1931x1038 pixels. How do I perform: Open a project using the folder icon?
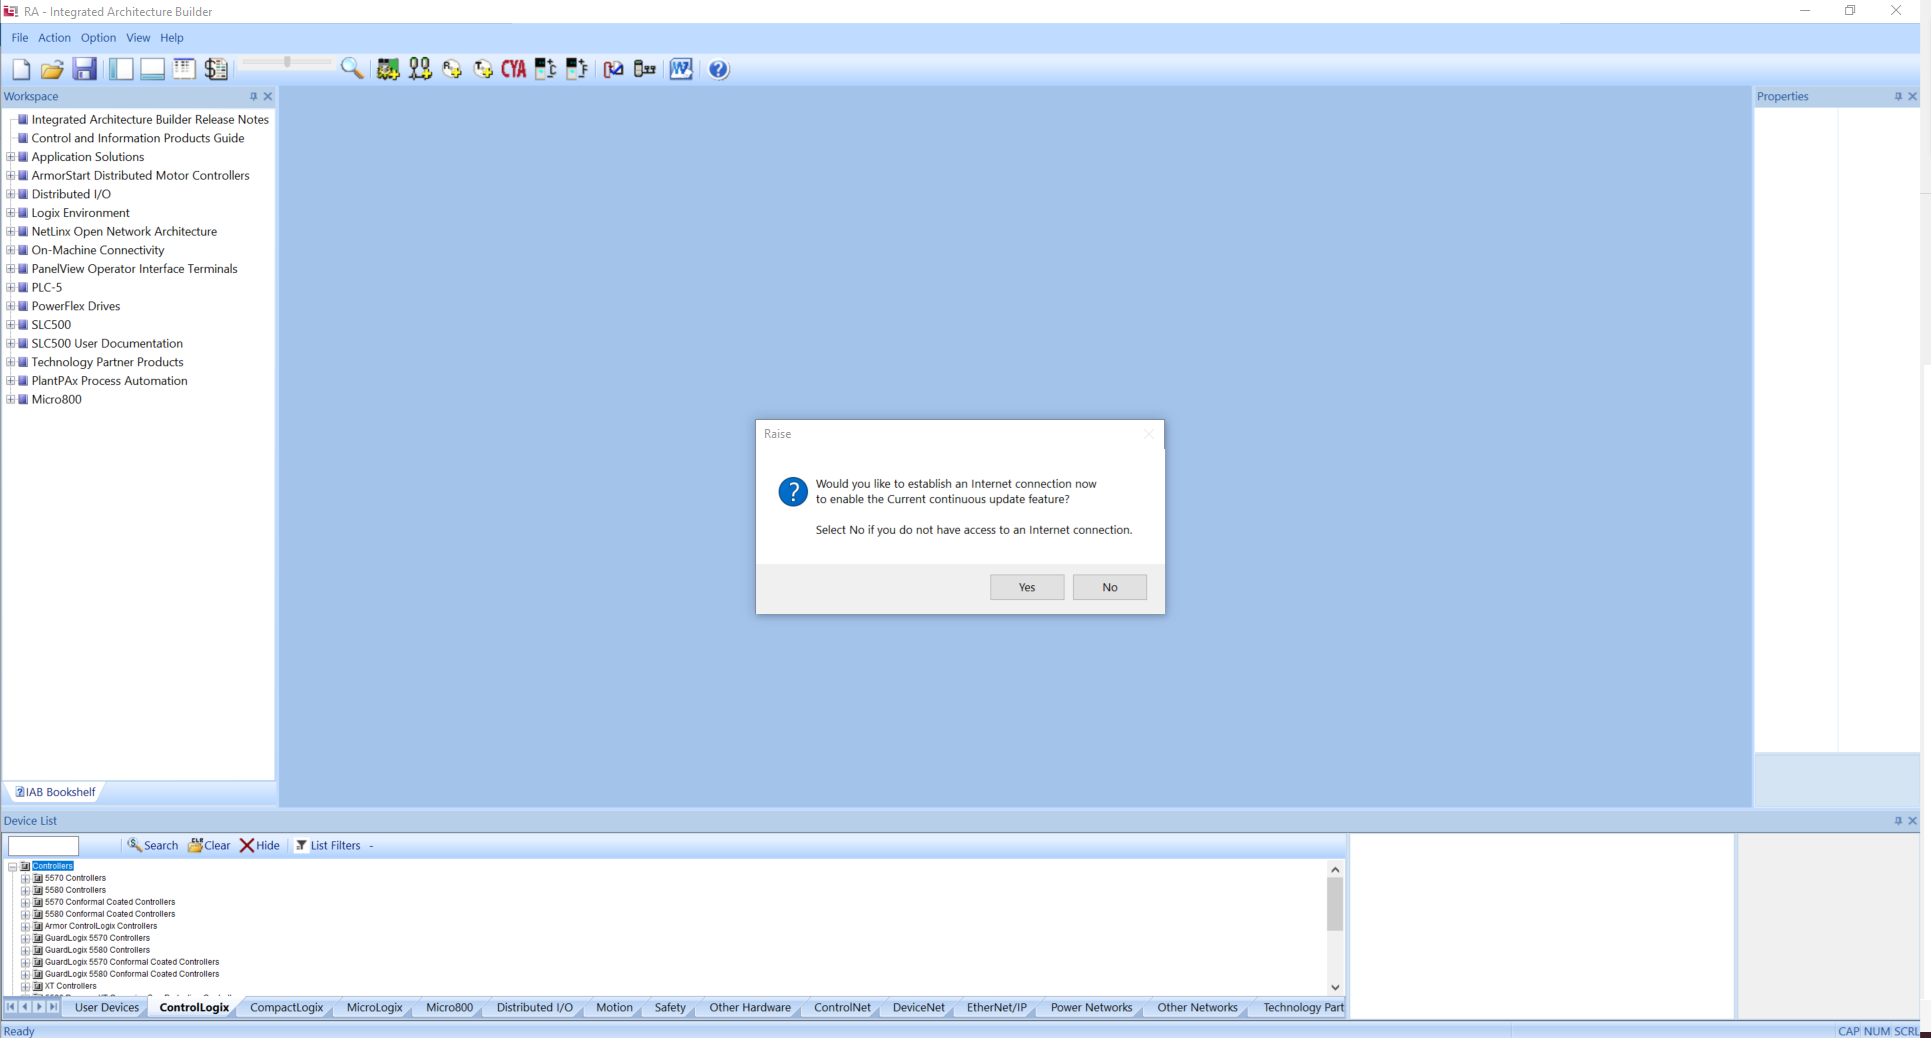[x=52, y=69]
